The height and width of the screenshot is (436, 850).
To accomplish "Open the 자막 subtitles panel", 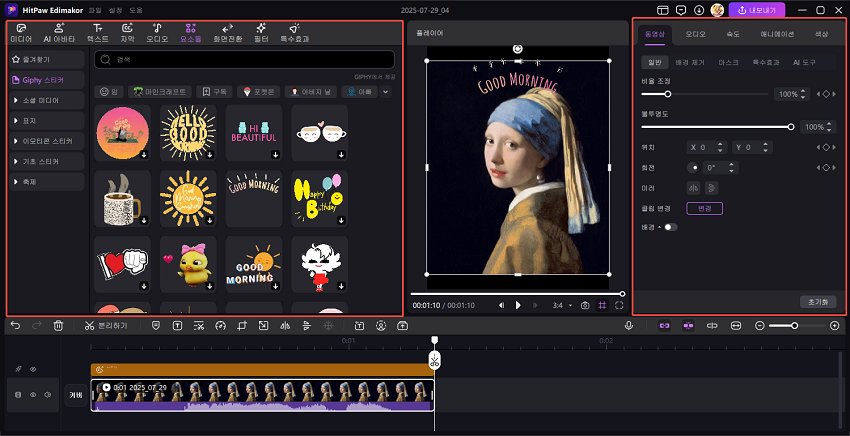I will click(127, 33).
